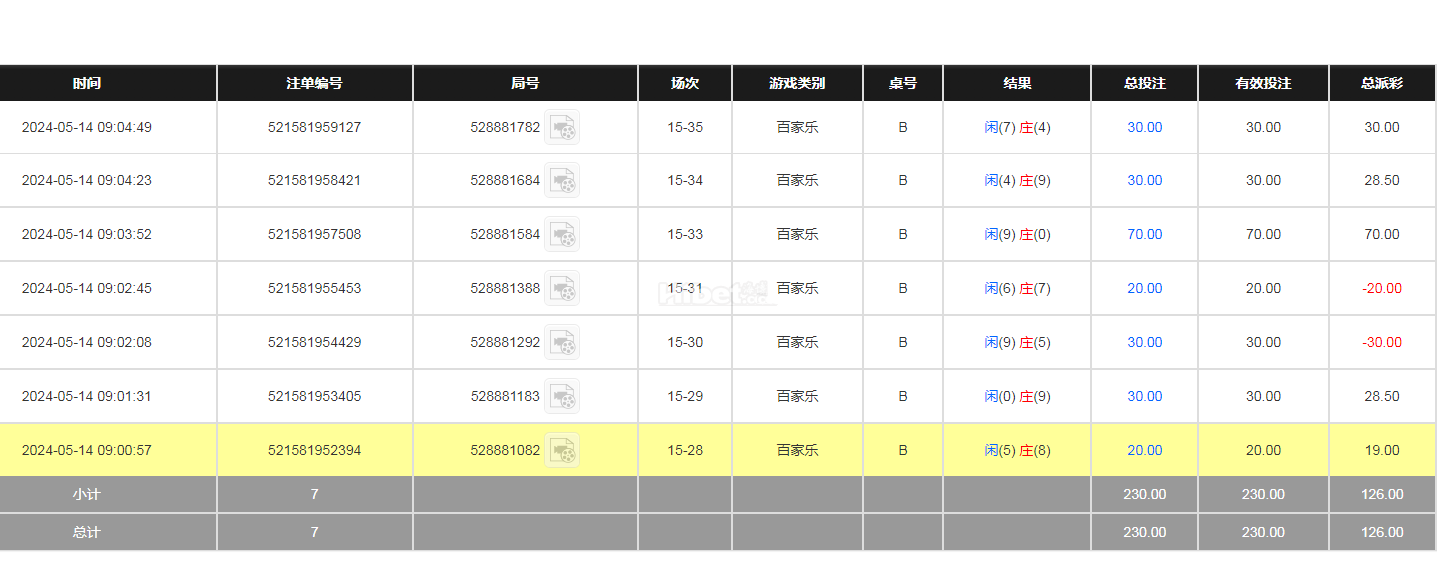The image size is (1437, 587).
Task: Open video replay icon for round 528881082
Action: pyautogui.click(x=562, y=450)
